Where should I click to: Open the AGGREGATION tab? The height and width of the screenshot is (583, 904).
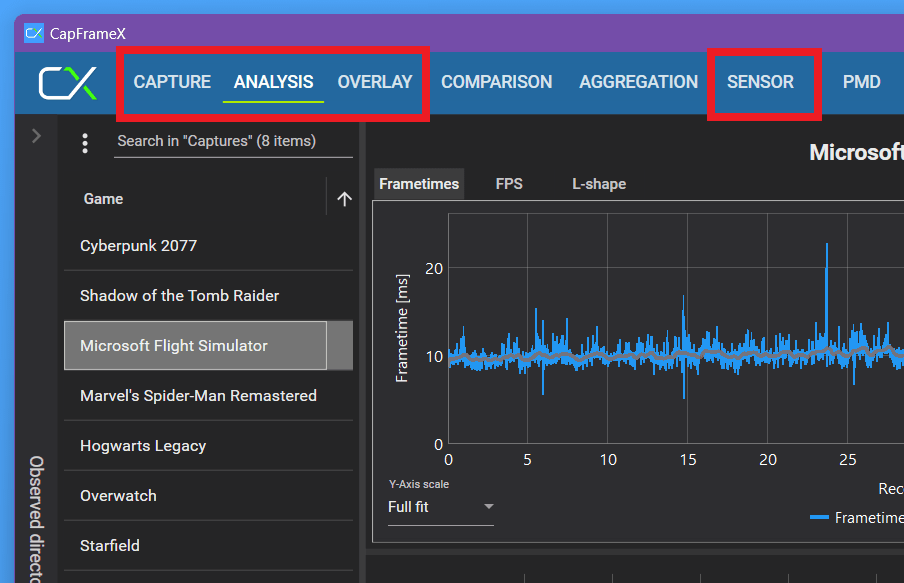click(638, 82)
